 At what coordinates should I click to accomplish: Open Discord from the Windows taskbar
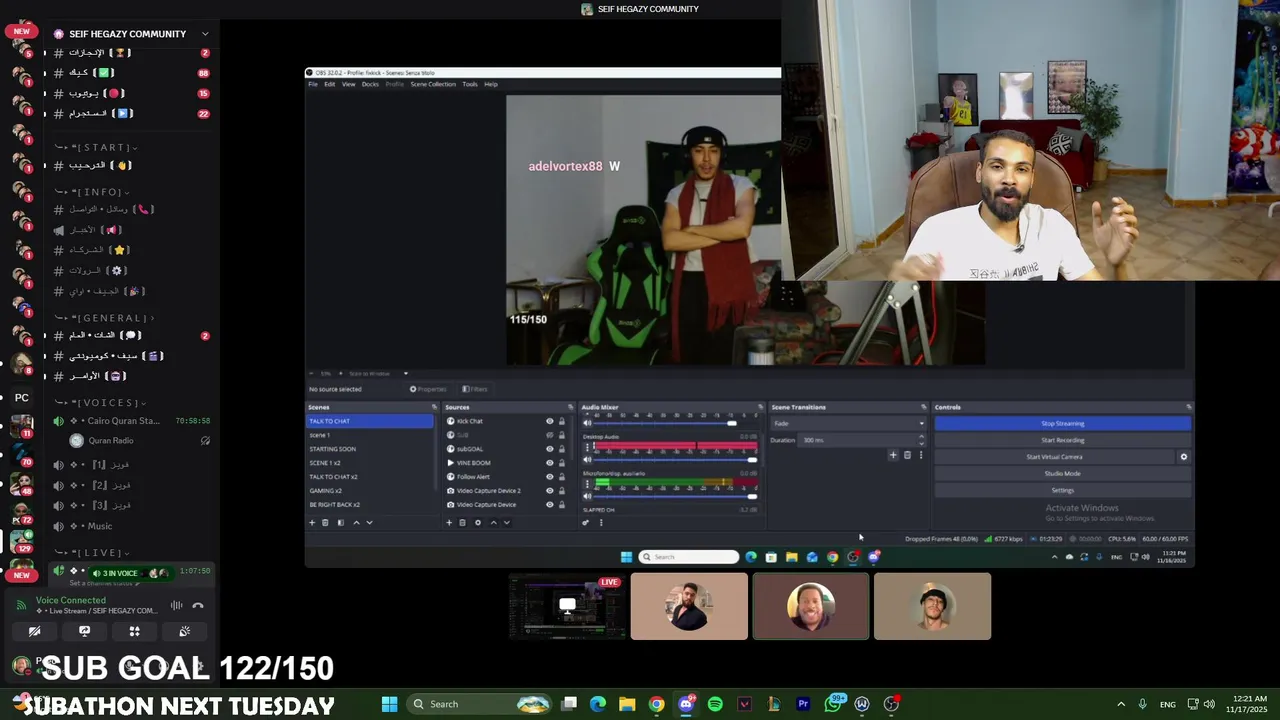(x=686, y=704)
